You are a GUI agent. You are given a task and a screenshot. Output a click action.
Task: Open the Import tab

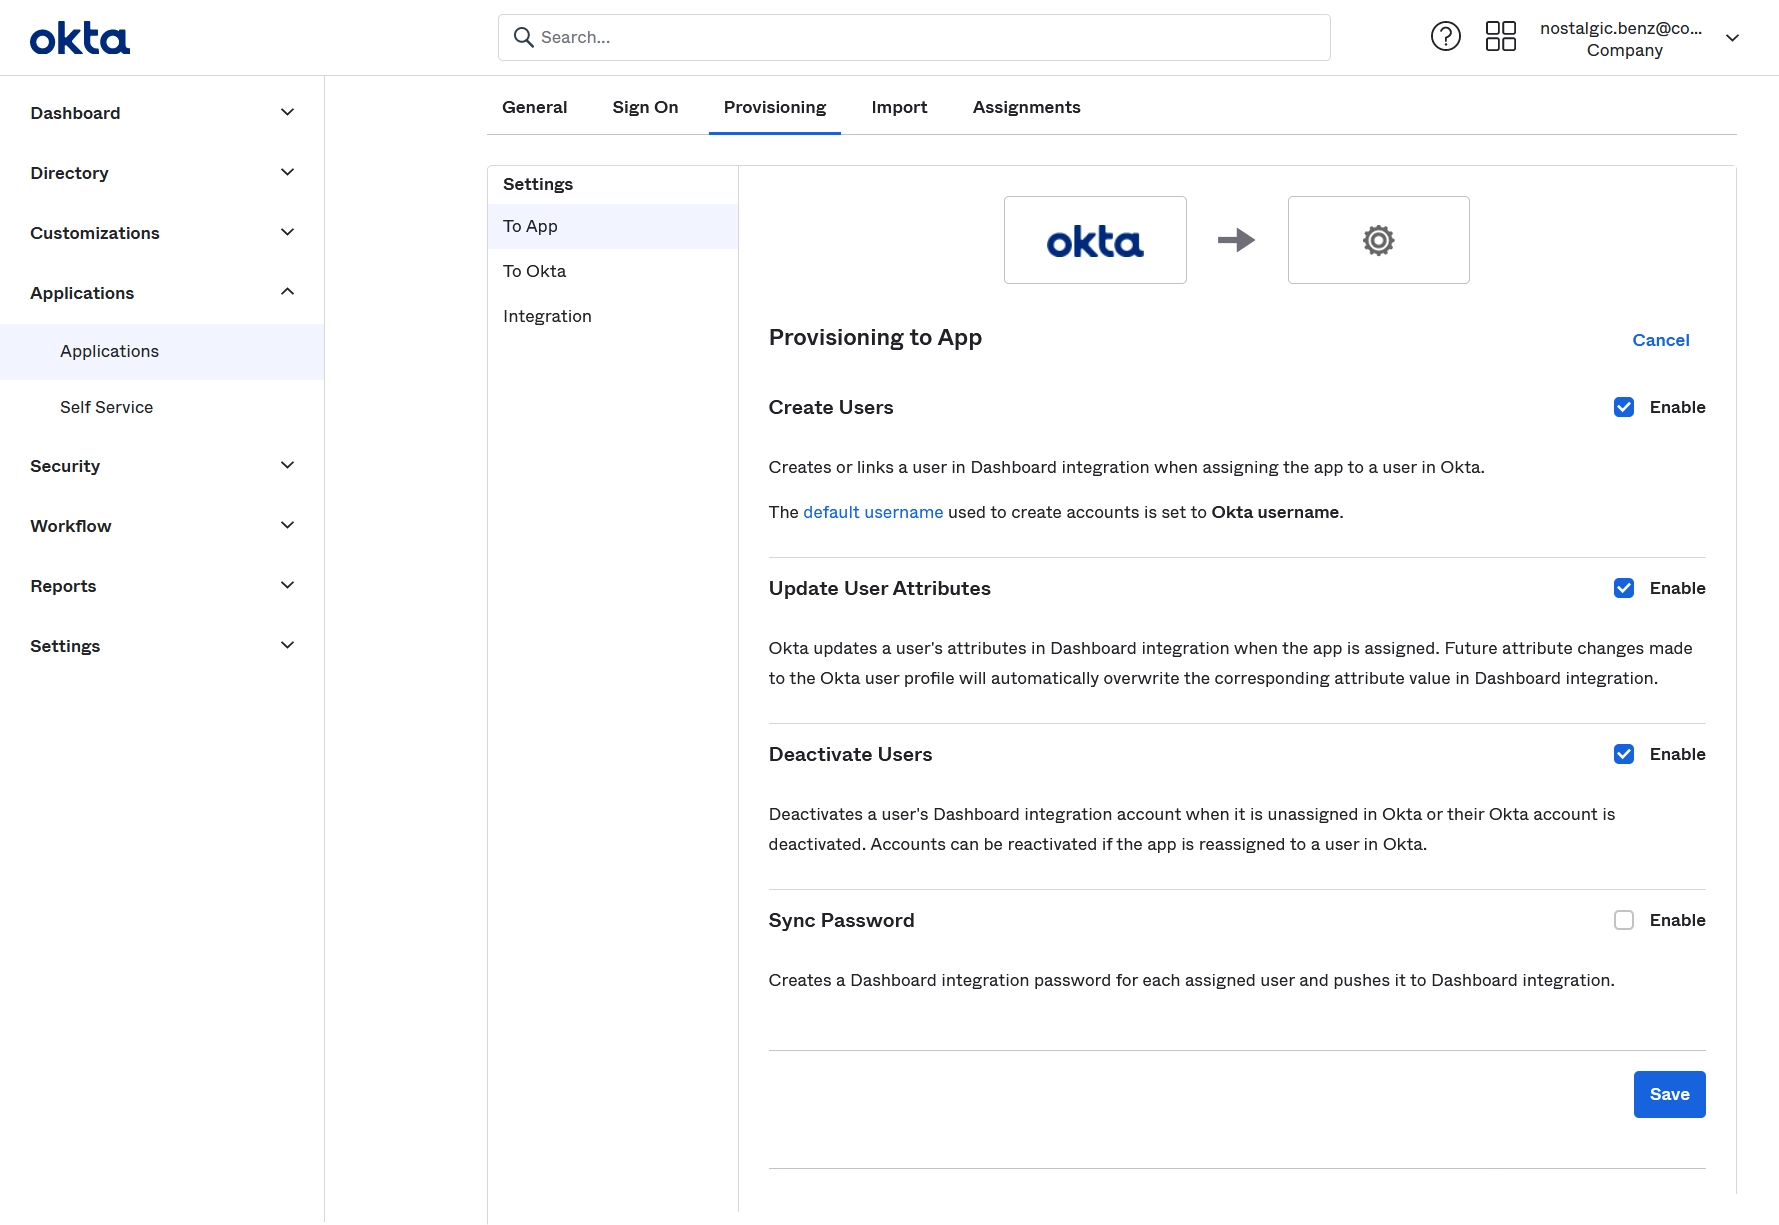tap(899, 107)
